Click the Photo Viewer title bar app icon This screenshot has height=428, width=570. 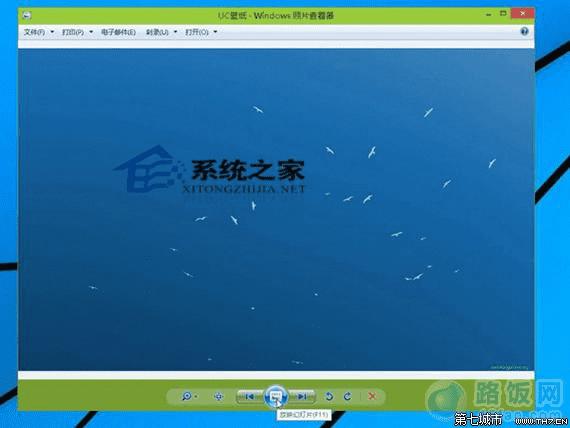click(x=27, y=15)
